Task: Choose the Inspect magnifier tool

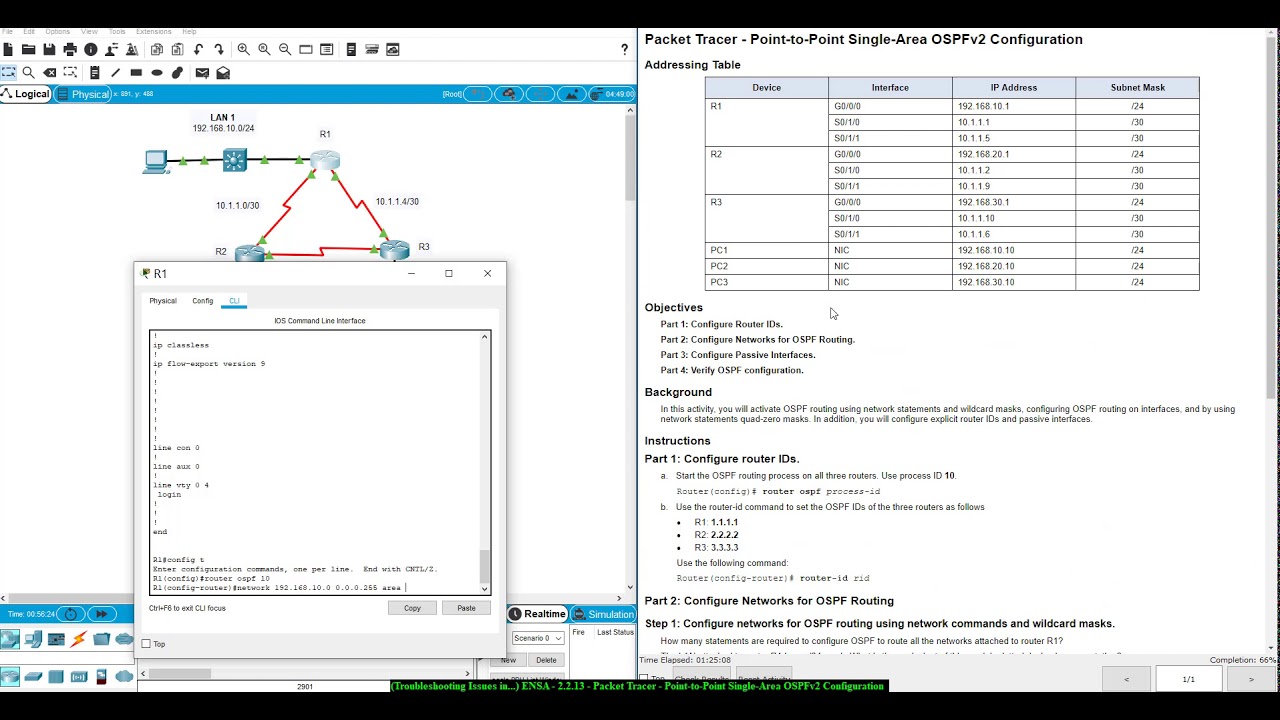Action: [x=28, y=72]
